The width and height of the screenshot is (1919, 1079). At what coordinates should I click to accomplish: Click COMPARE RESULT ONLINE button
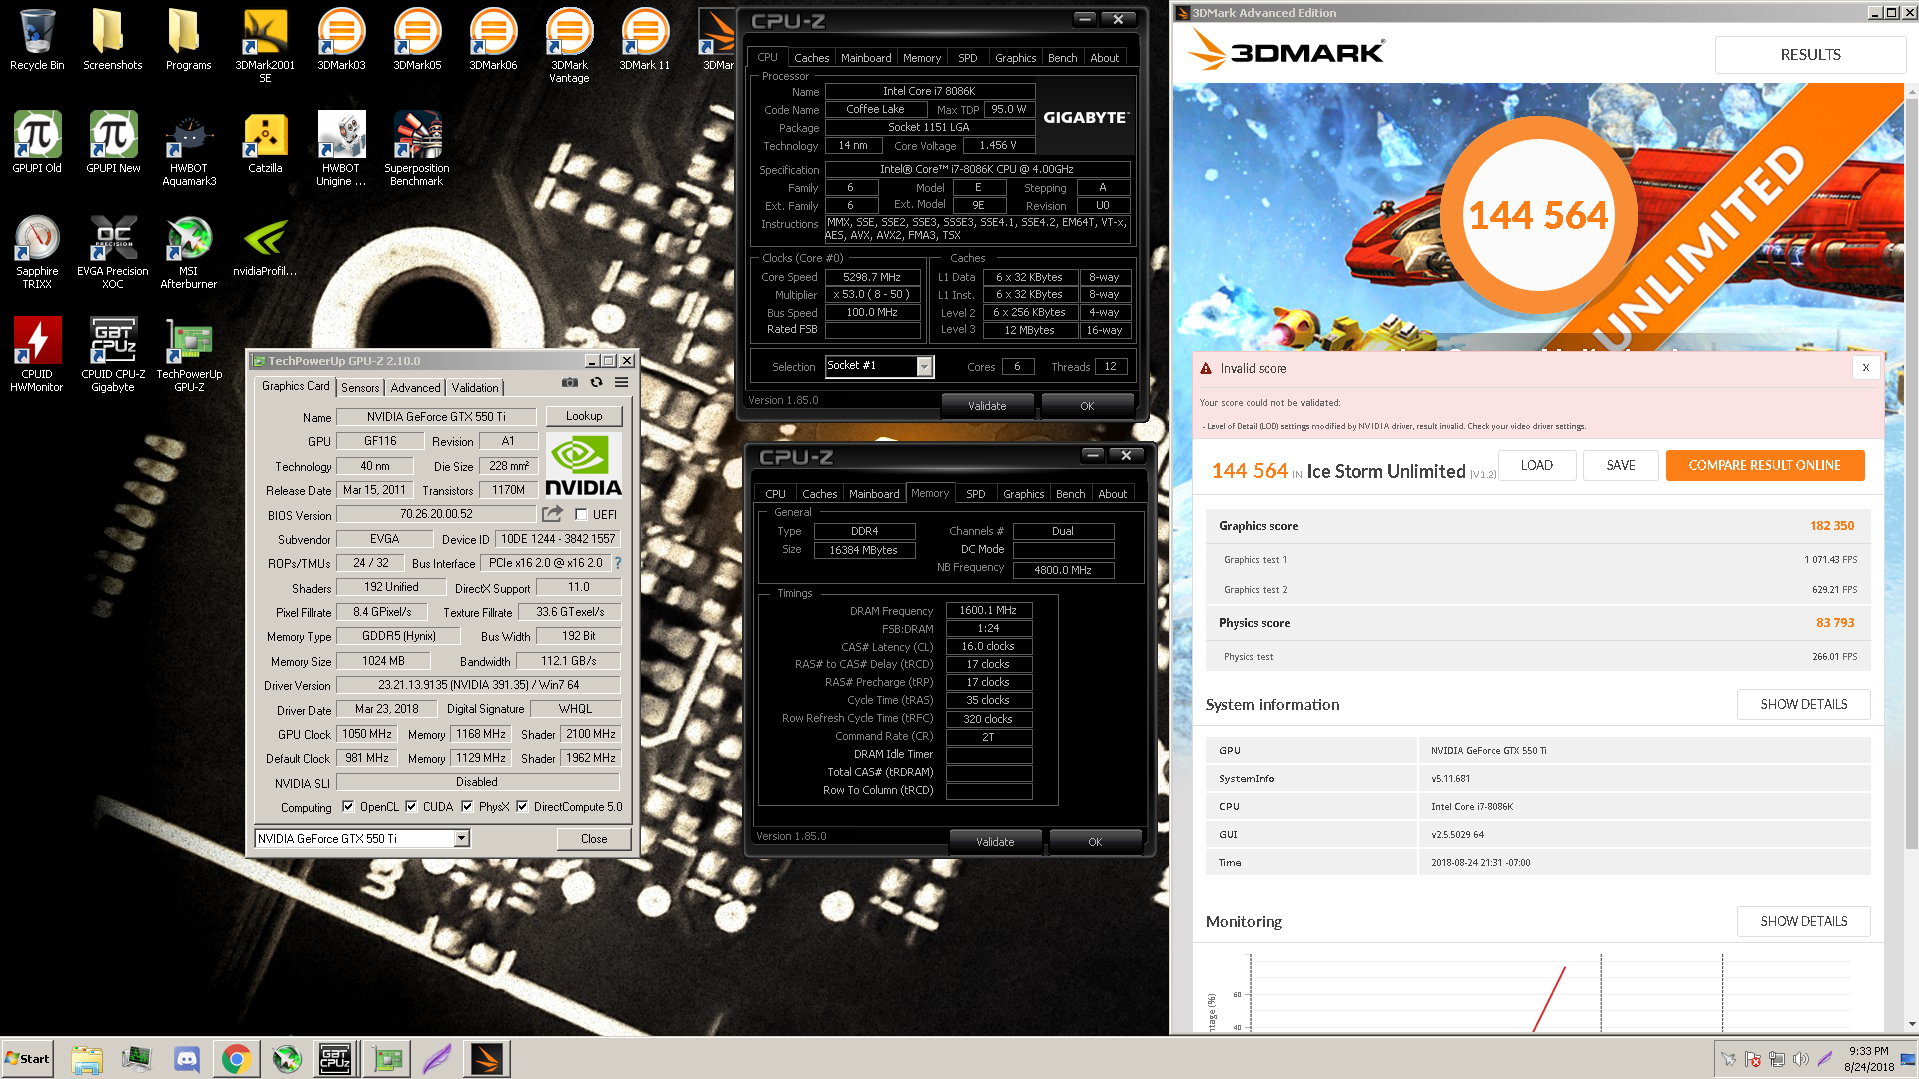point(1764,465)
